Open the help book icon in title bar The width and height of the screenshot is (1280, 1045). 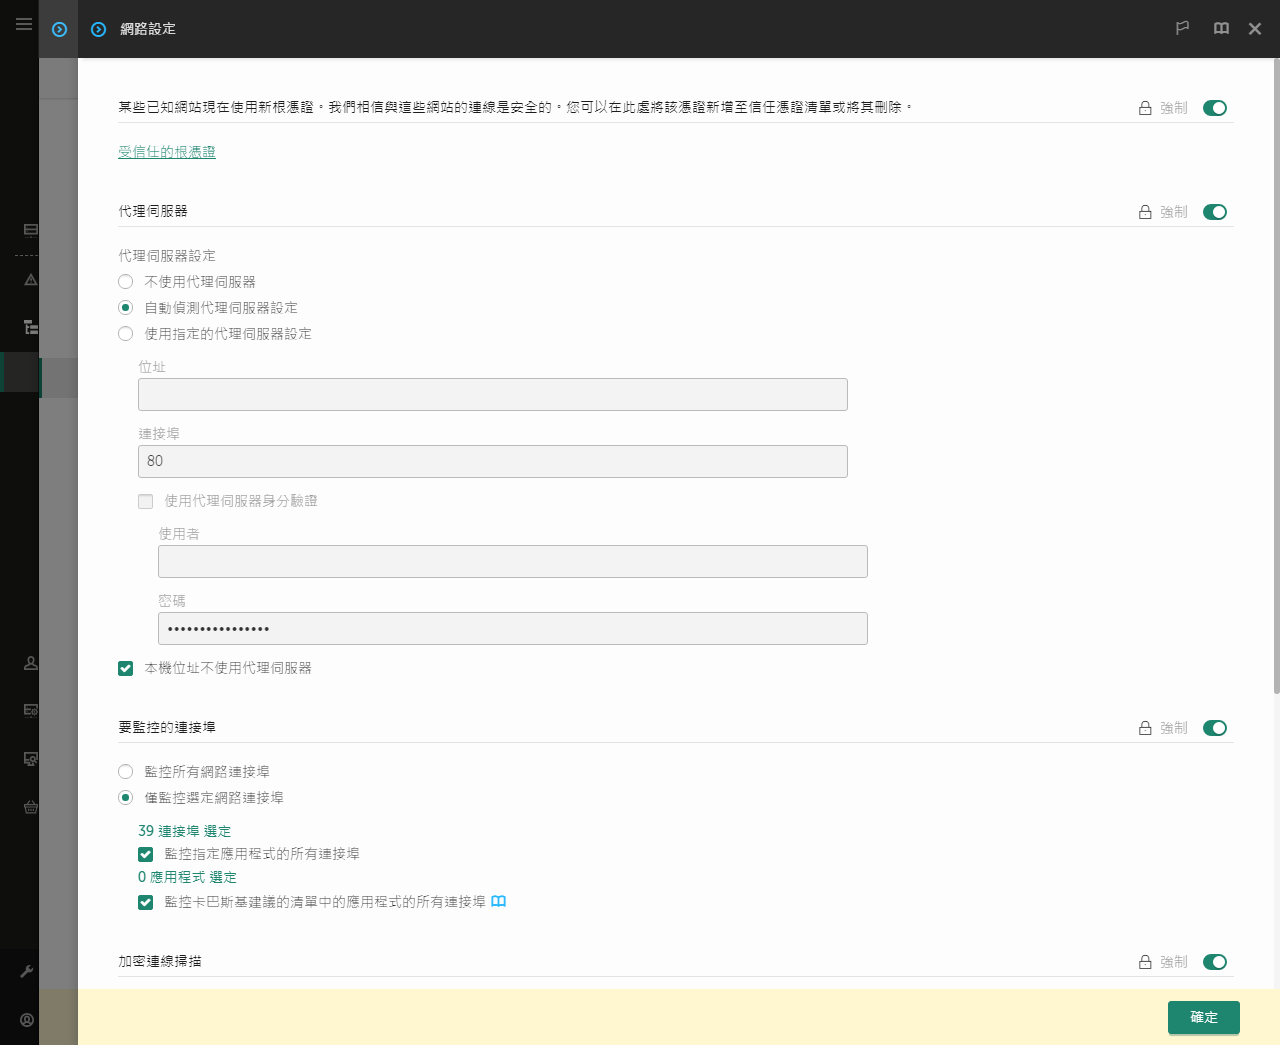[x=1221, y=28]
